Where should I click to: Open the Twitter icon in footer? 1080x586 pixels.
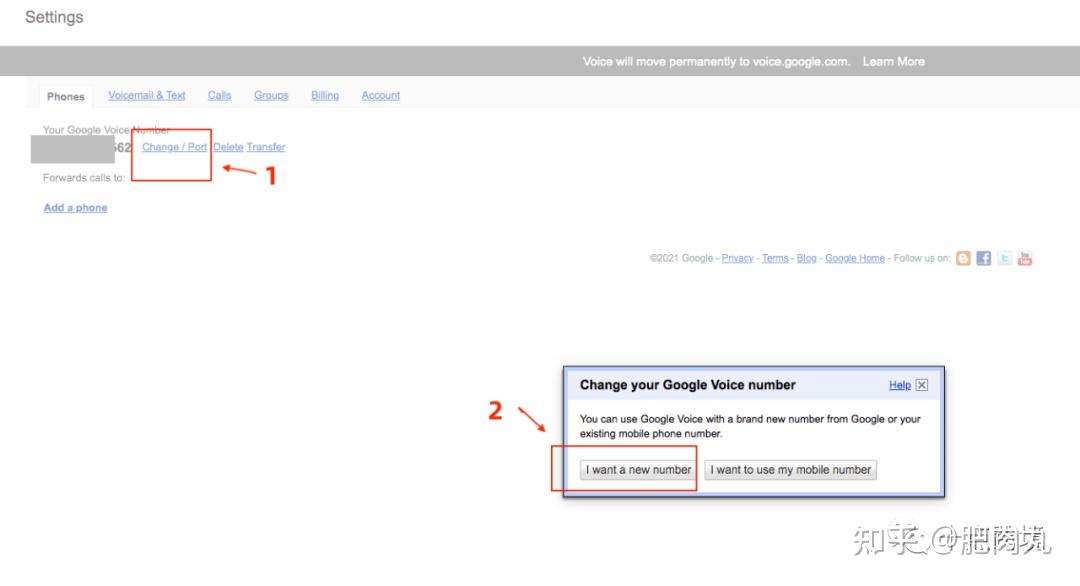1004,259
